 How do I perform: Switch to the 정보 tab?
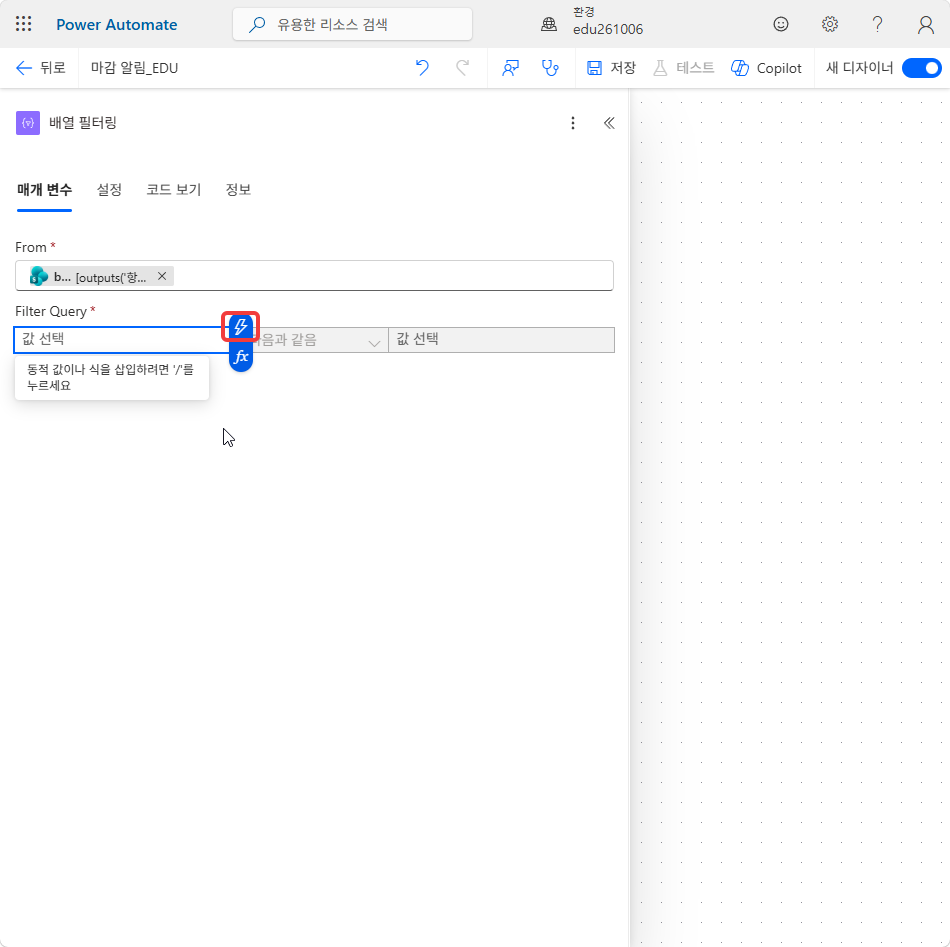(238, 190)
